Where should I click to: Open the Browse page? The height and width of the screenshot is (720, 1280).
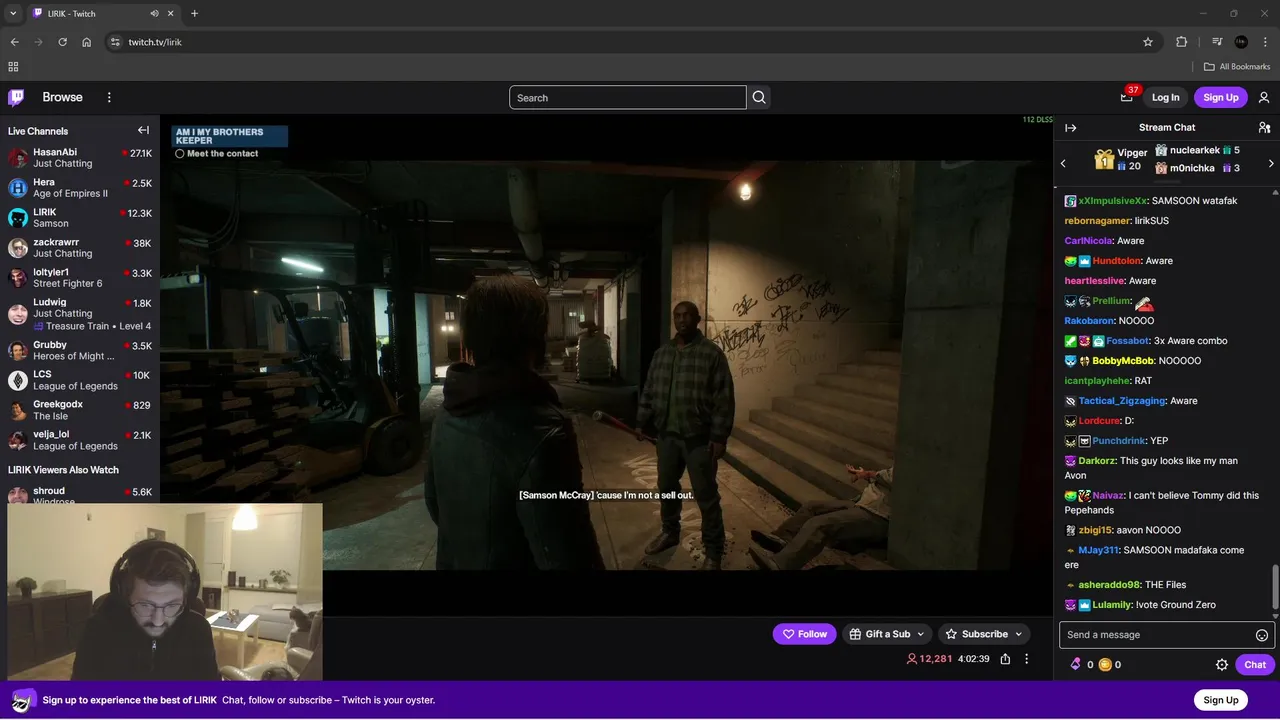click(x=62, y=97)
